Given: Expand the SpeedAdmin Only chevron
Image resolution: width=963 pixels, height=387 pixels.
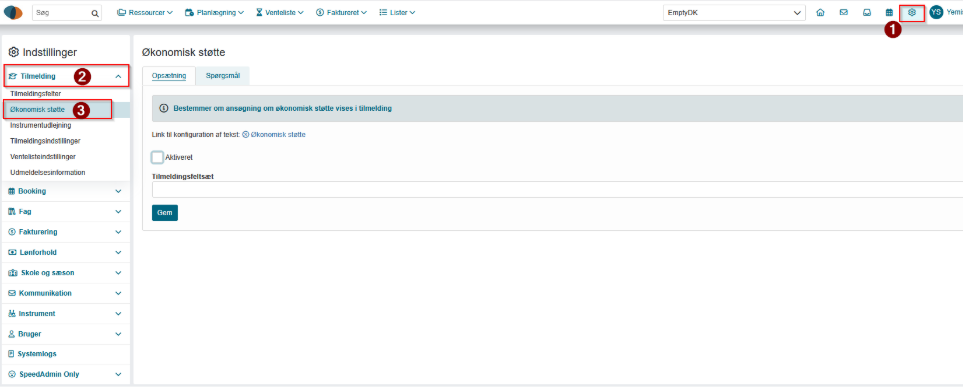Looking at the screenshot, I should 119,374.
